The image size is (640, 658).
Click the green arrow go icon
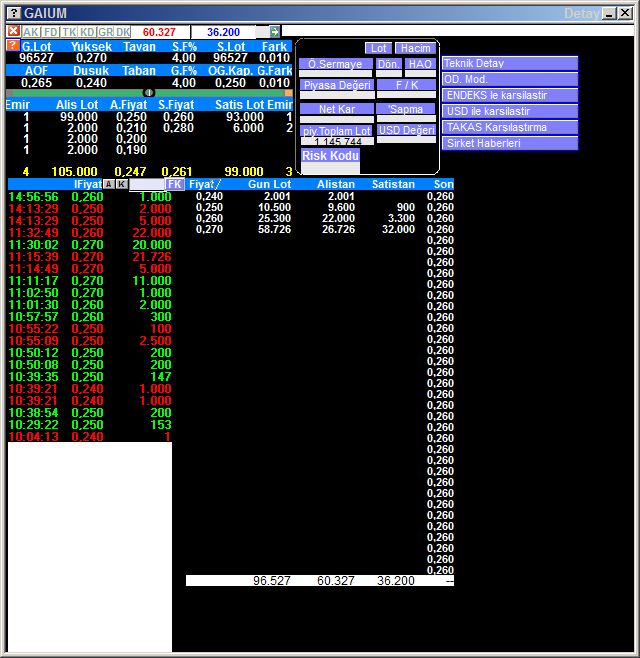point(274,31)
